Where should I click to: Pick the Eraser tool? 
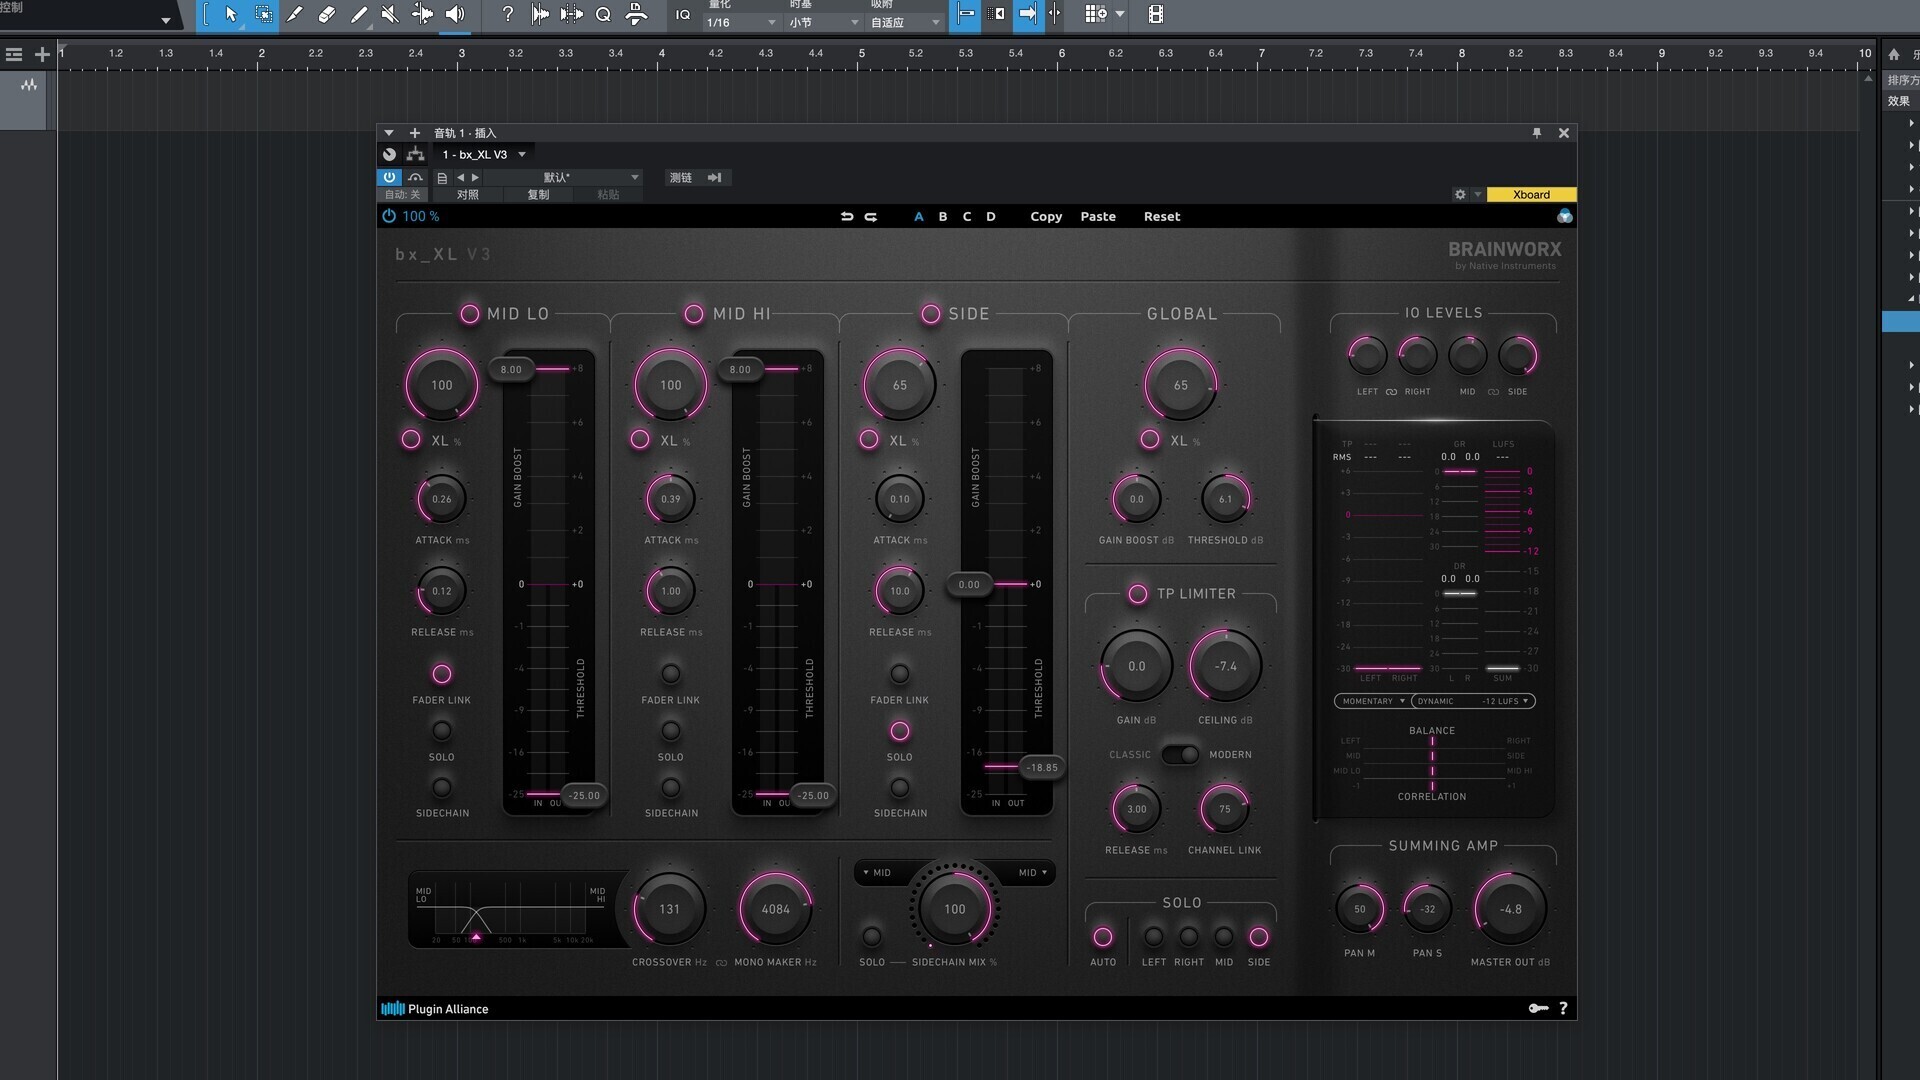326,14
